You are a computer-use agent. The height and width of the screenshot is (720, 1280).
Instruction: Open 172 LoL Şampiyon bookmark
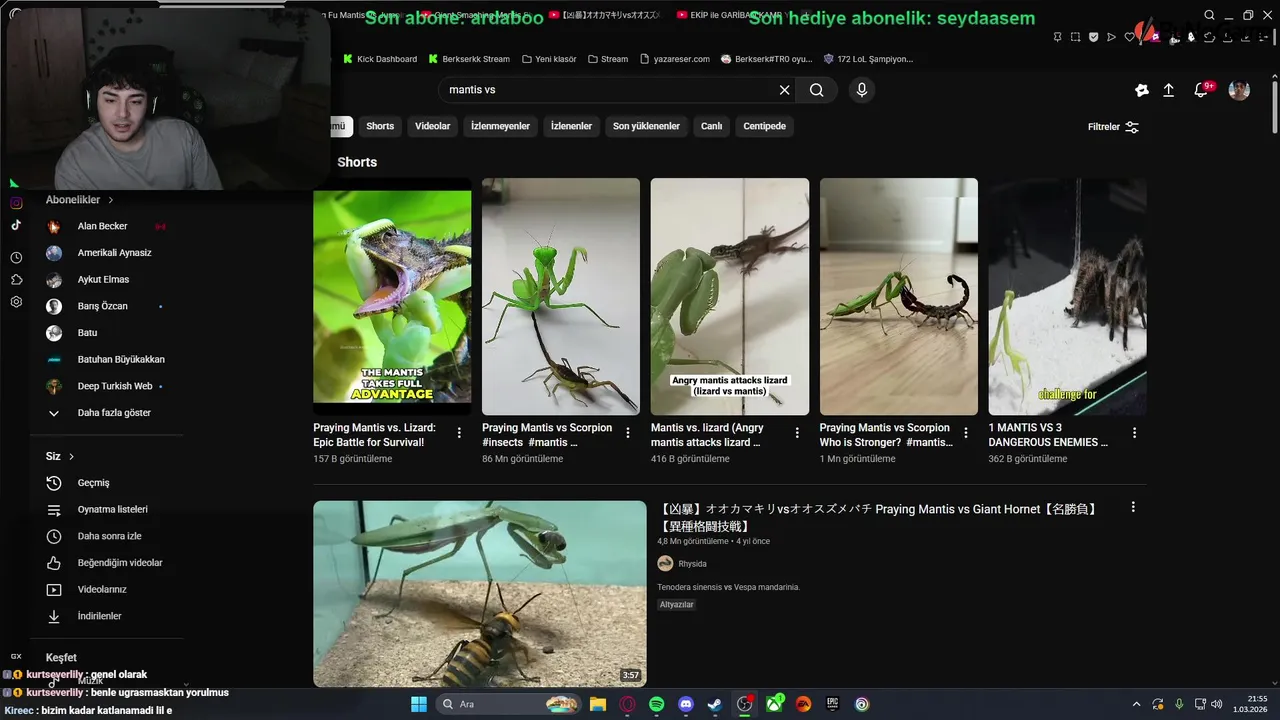click(867, 59)
